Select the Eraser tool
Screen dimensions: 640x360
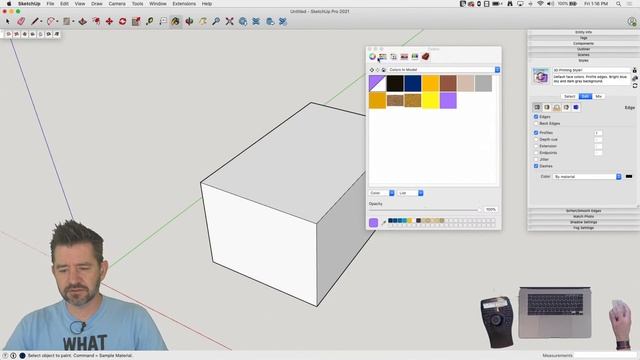pos(21,21)
